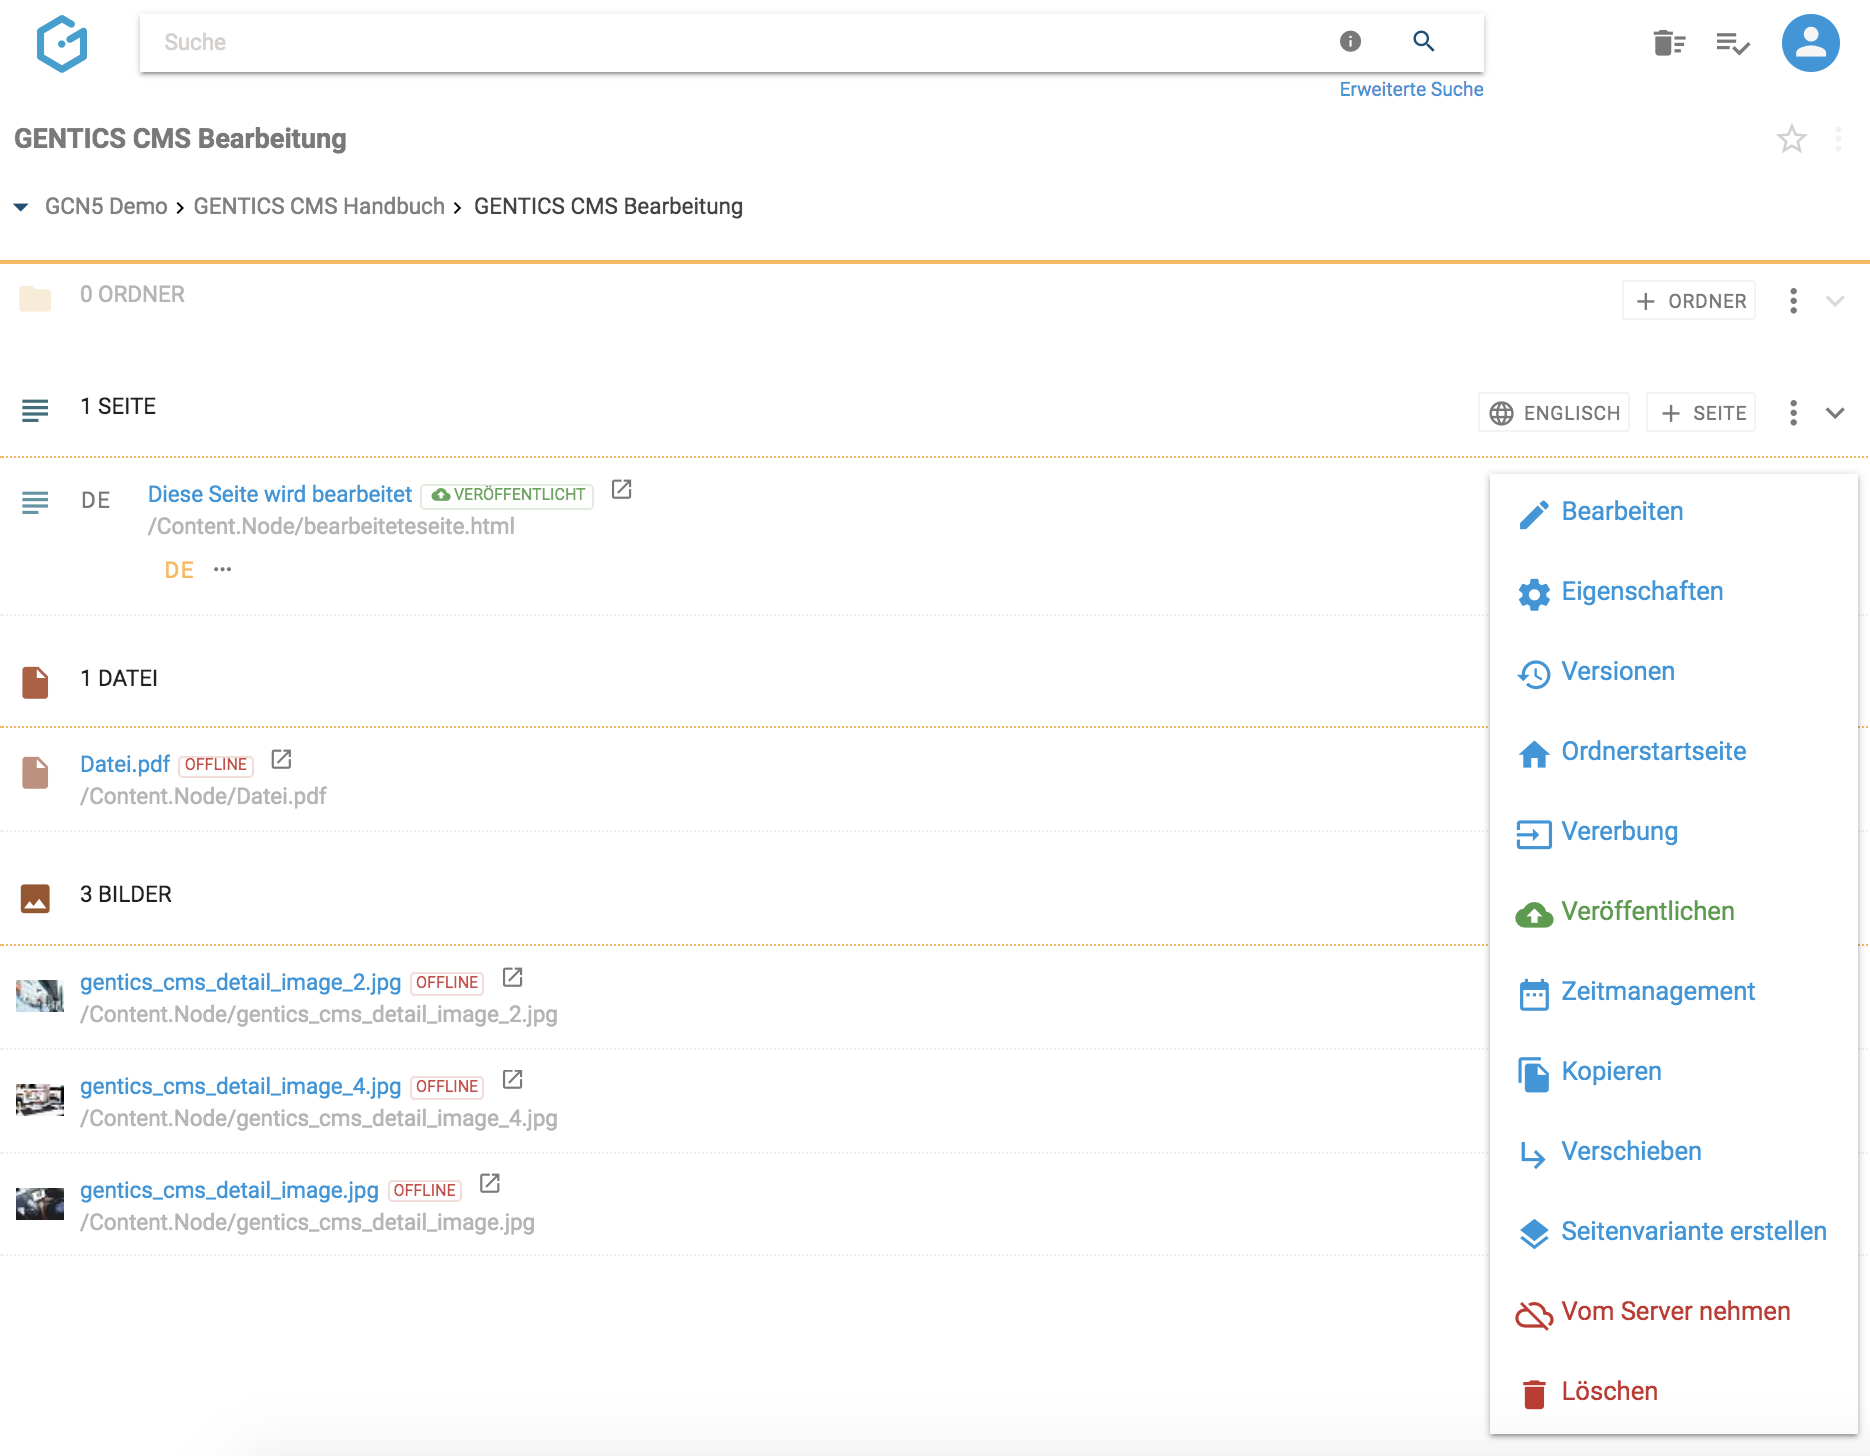
Task: Open Erweiterte Suche link
Action: pyautogui.click(x=1411, y=89)
